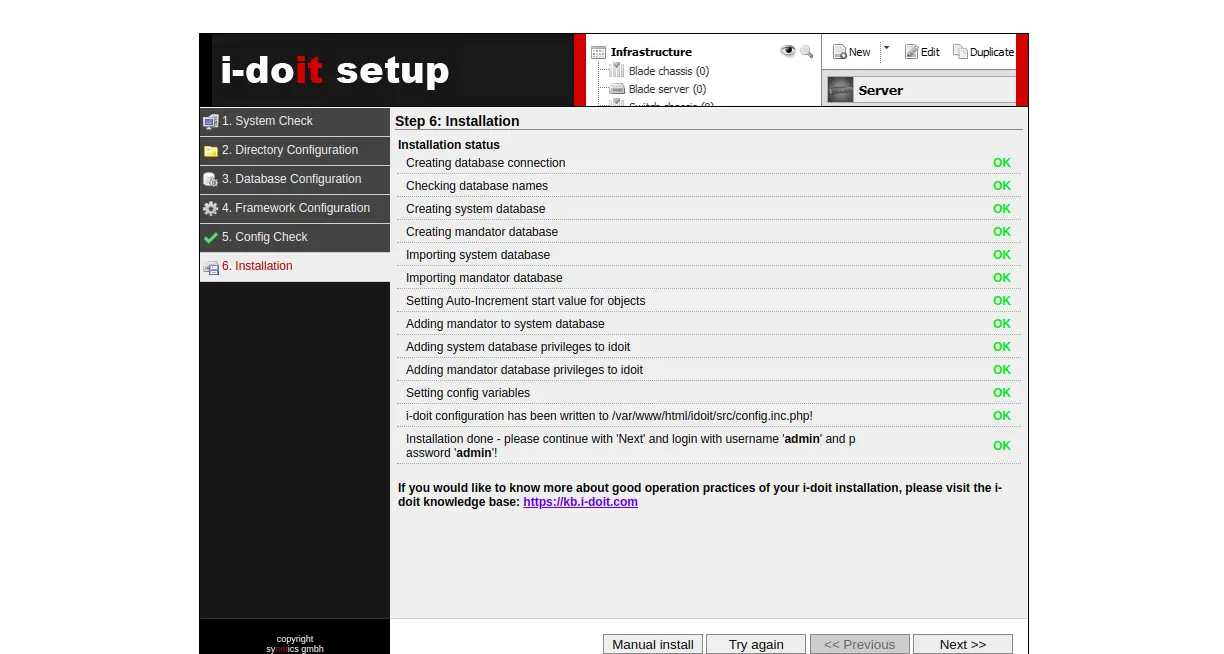Click the New object icon in banner
Screen dimensions: 1224x654
coord(840,52)
